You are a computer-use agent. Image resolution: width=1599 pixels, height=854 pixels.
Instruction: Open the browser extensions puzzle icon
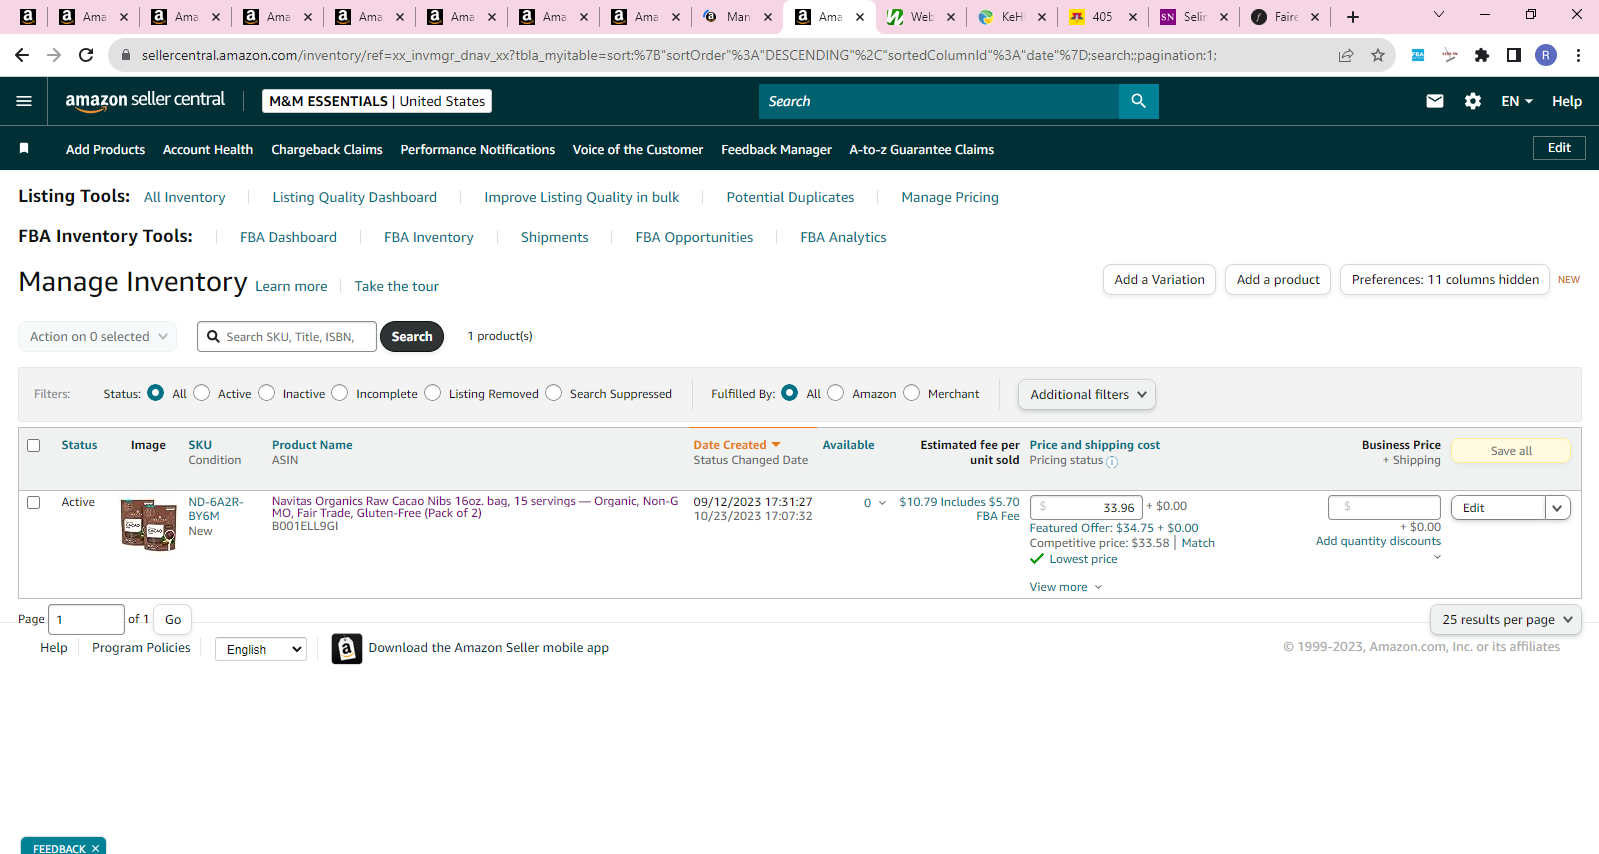[1482, 55]
